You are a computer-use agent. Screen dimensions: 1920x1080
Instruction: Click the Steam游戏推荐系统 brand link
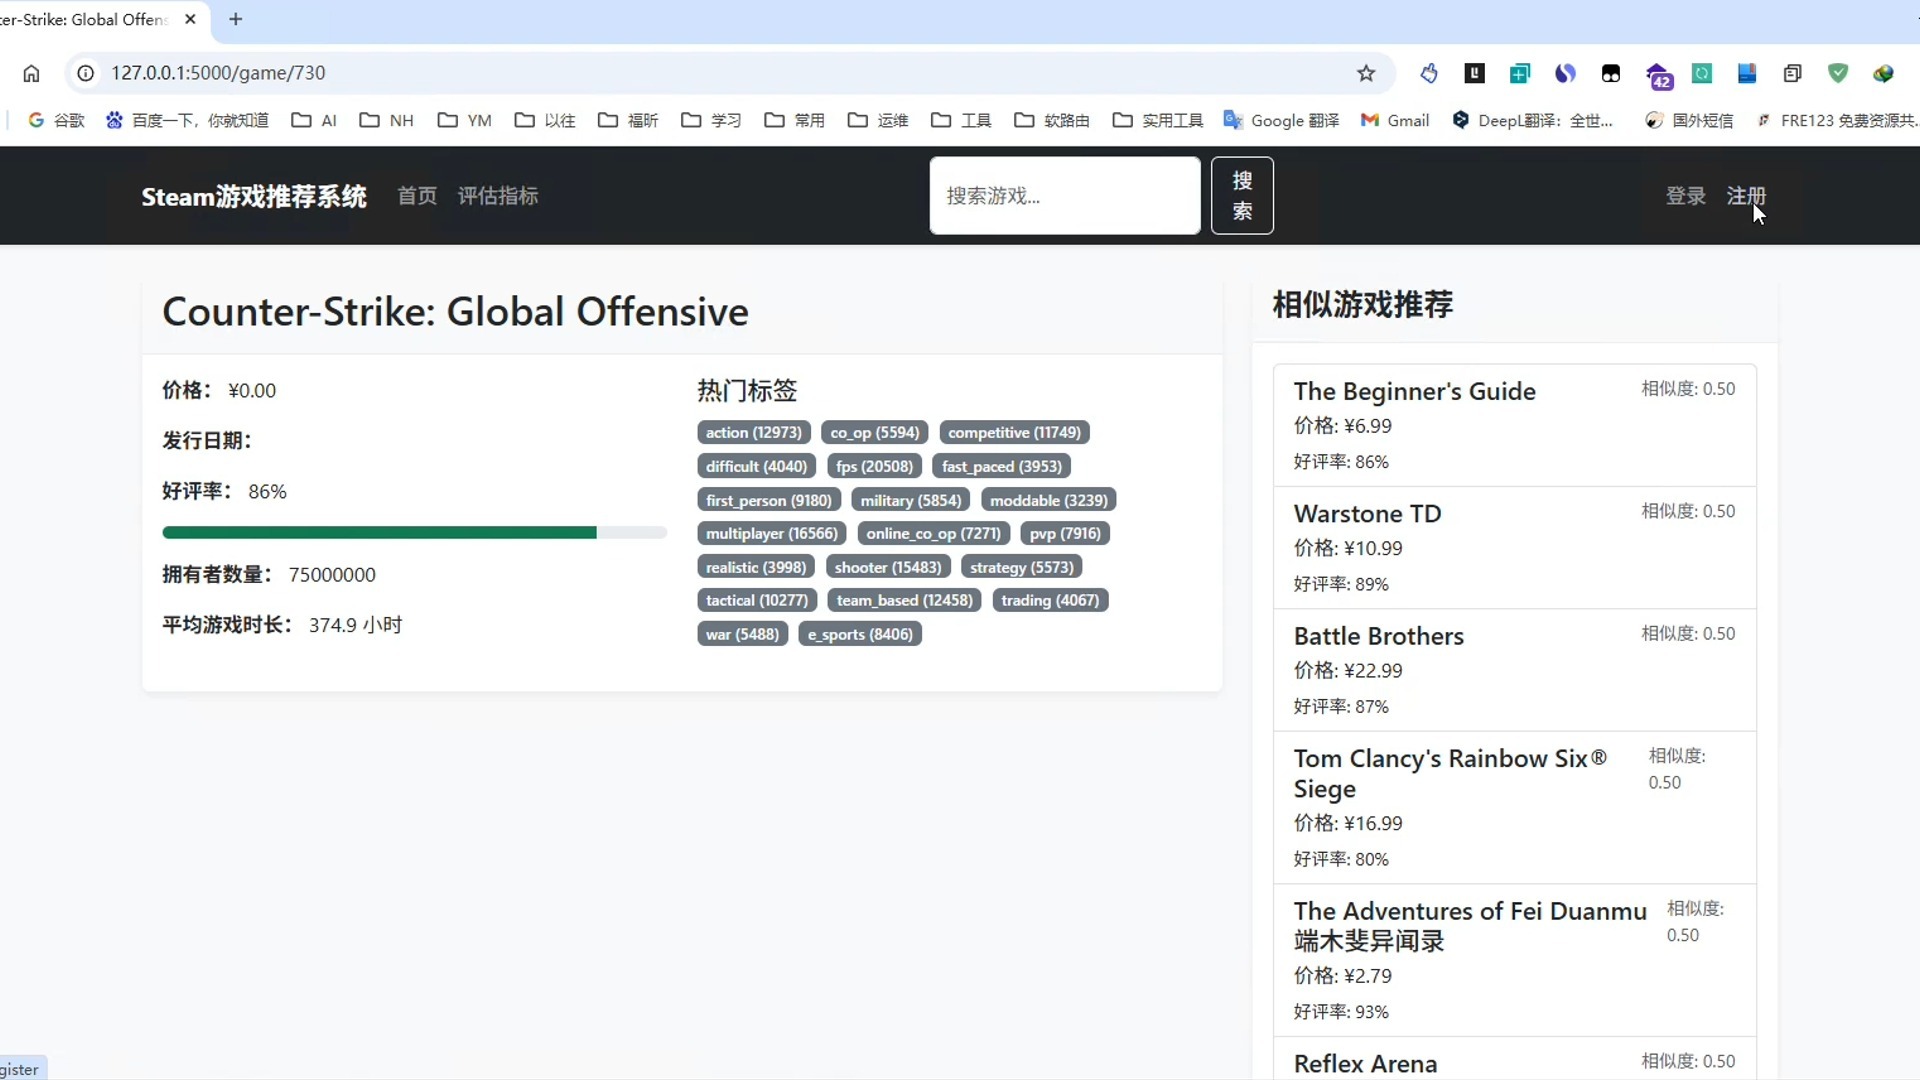click(254, 196)
